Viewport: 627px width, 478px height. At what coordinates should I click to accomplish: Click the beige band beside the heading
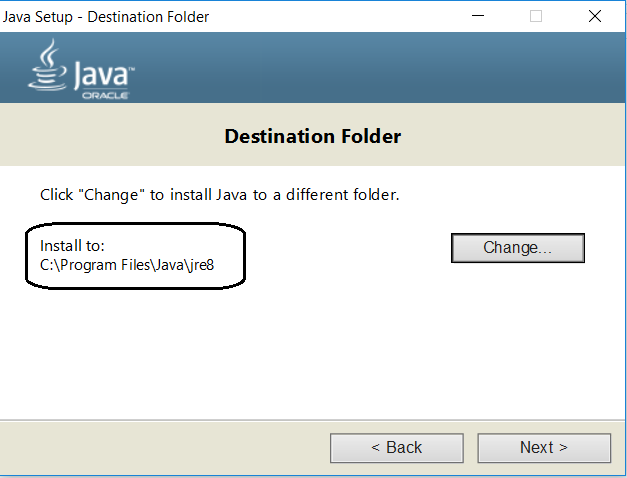(x=520, y=136)
